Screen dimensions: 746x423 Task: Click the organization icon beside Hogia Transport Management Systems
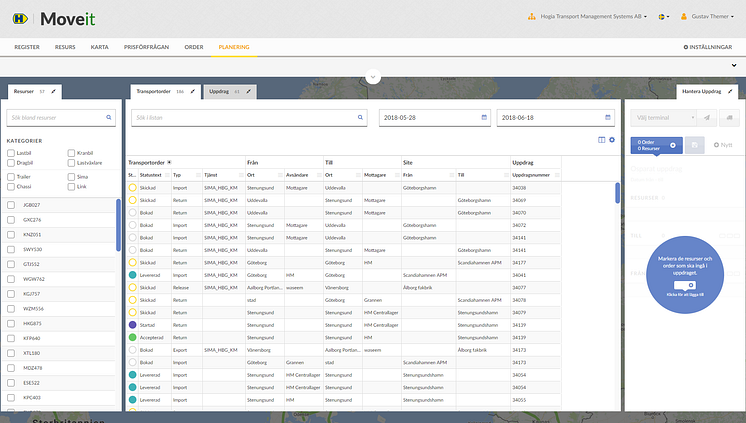531,17
